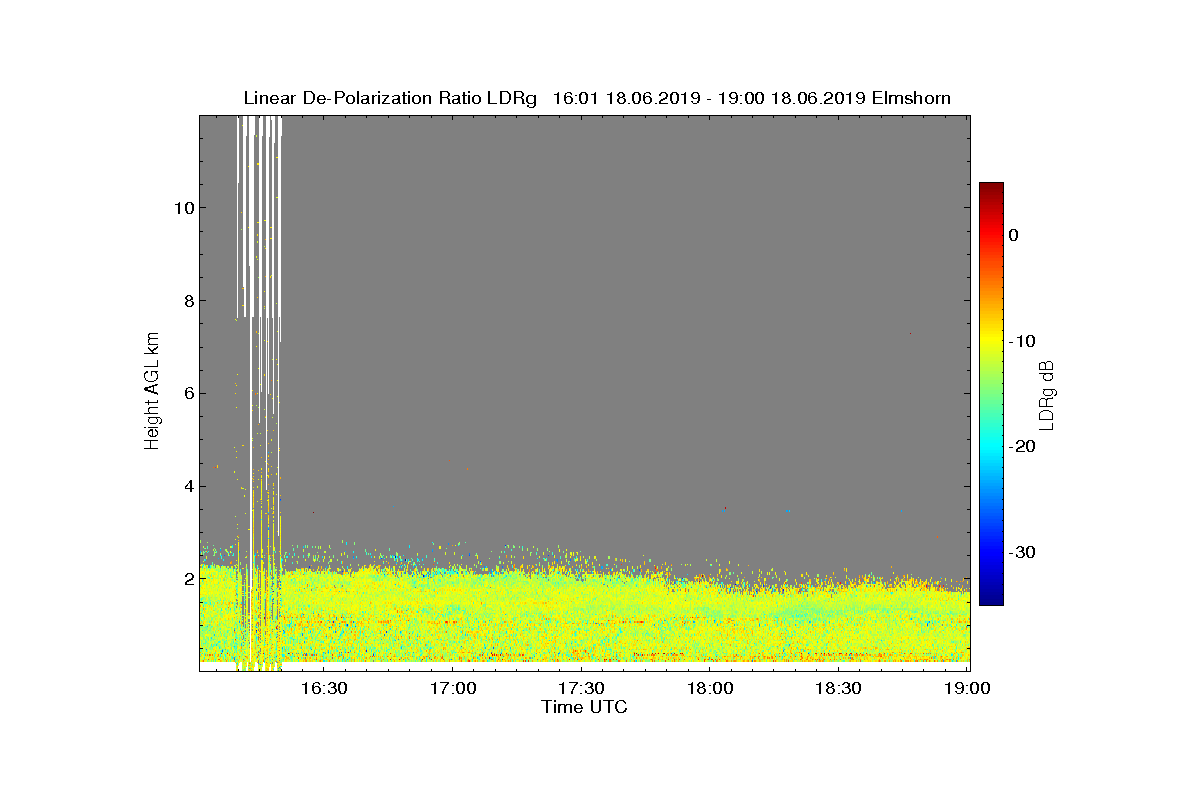Click the '18:00' time tick label
This screenshot has width=1200, height=800.
710,688
